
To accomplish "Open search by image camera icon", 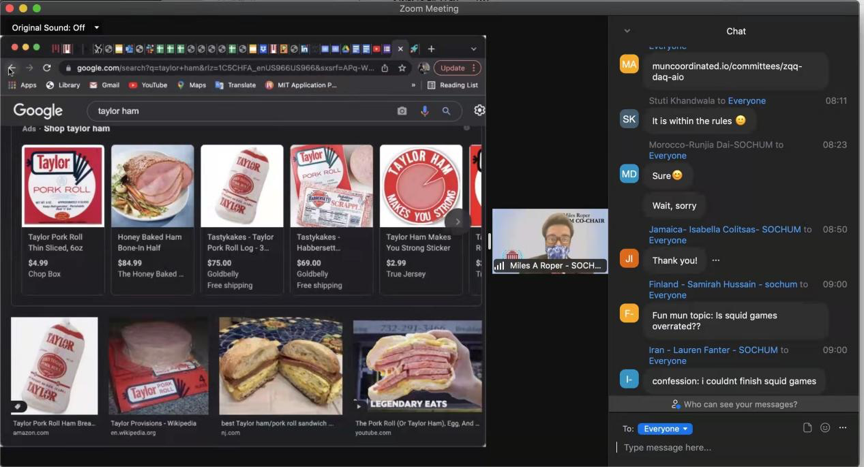I will point(402,111).
